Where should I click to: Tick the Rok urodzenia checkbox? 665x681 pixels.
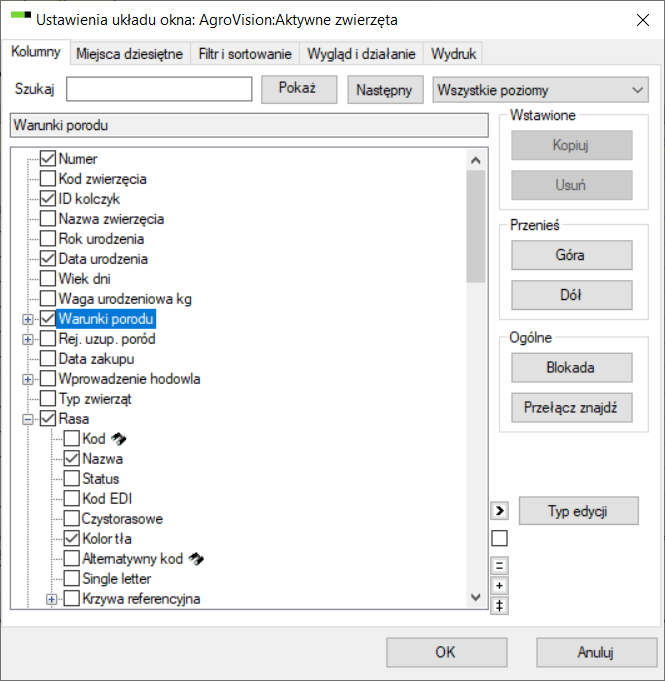(48, 238)
